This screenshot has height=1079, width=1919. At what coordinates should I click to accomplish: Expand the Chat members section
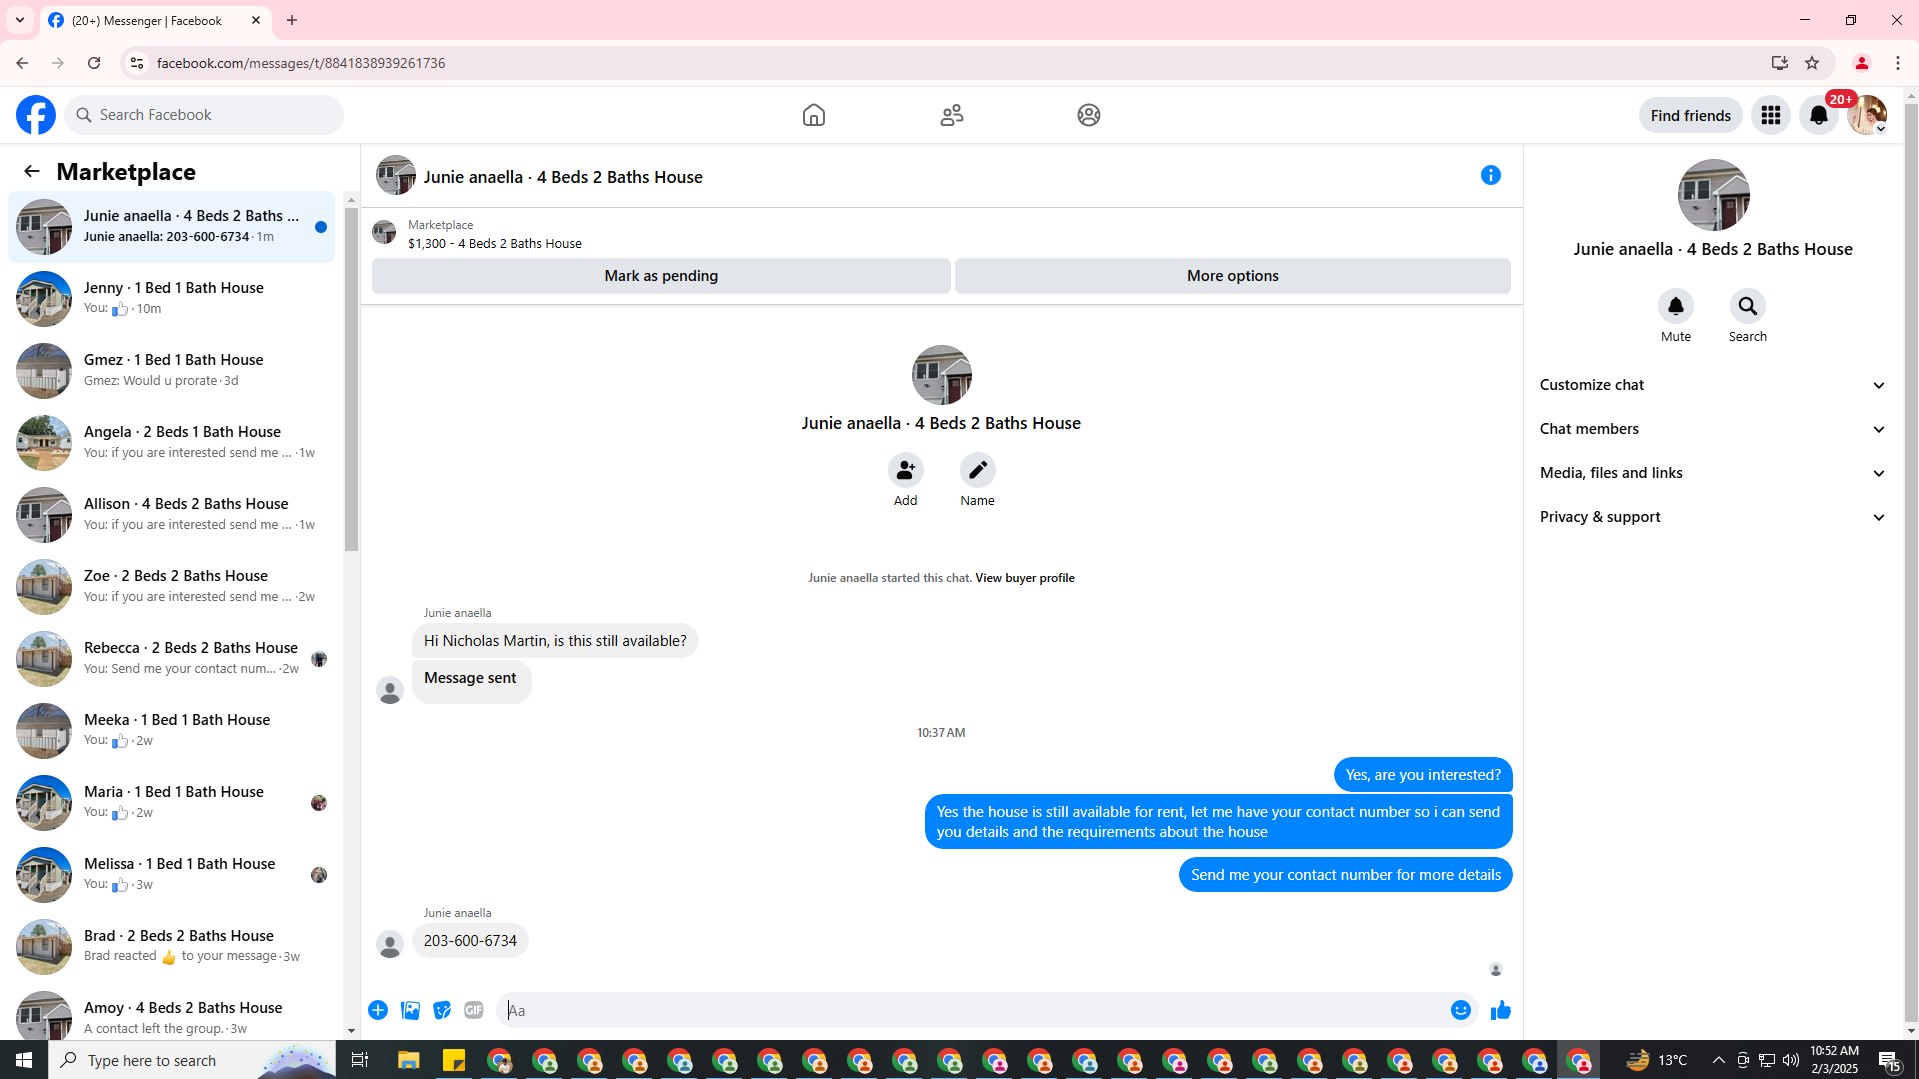(1713, 429)
